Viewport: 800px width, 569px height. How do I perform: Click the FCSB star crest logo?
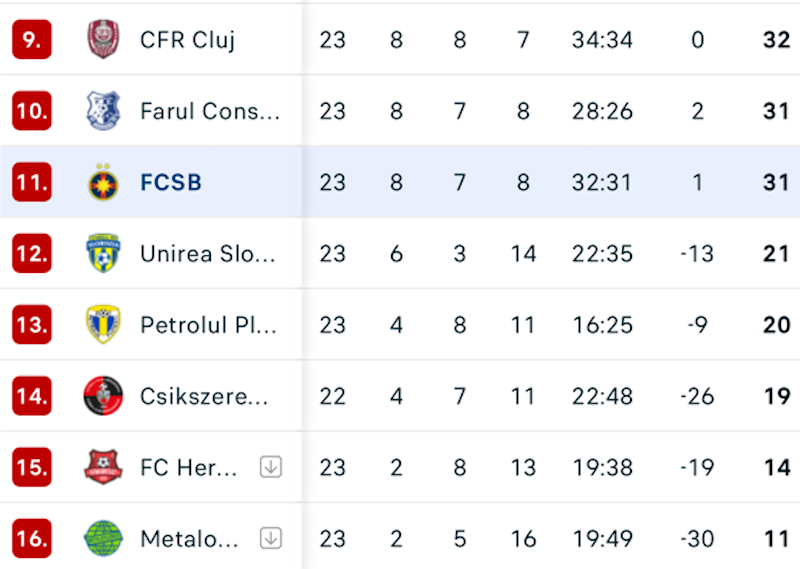(x=103, y=182)
